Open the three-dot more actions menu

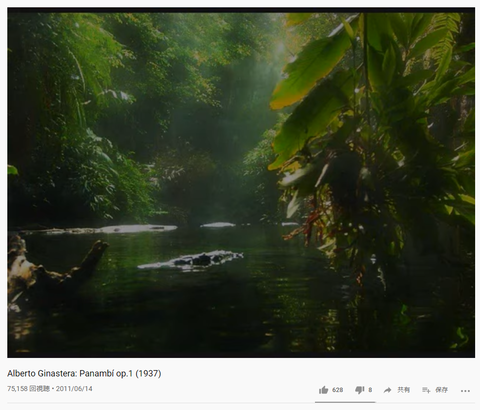[x=465, y=391]
